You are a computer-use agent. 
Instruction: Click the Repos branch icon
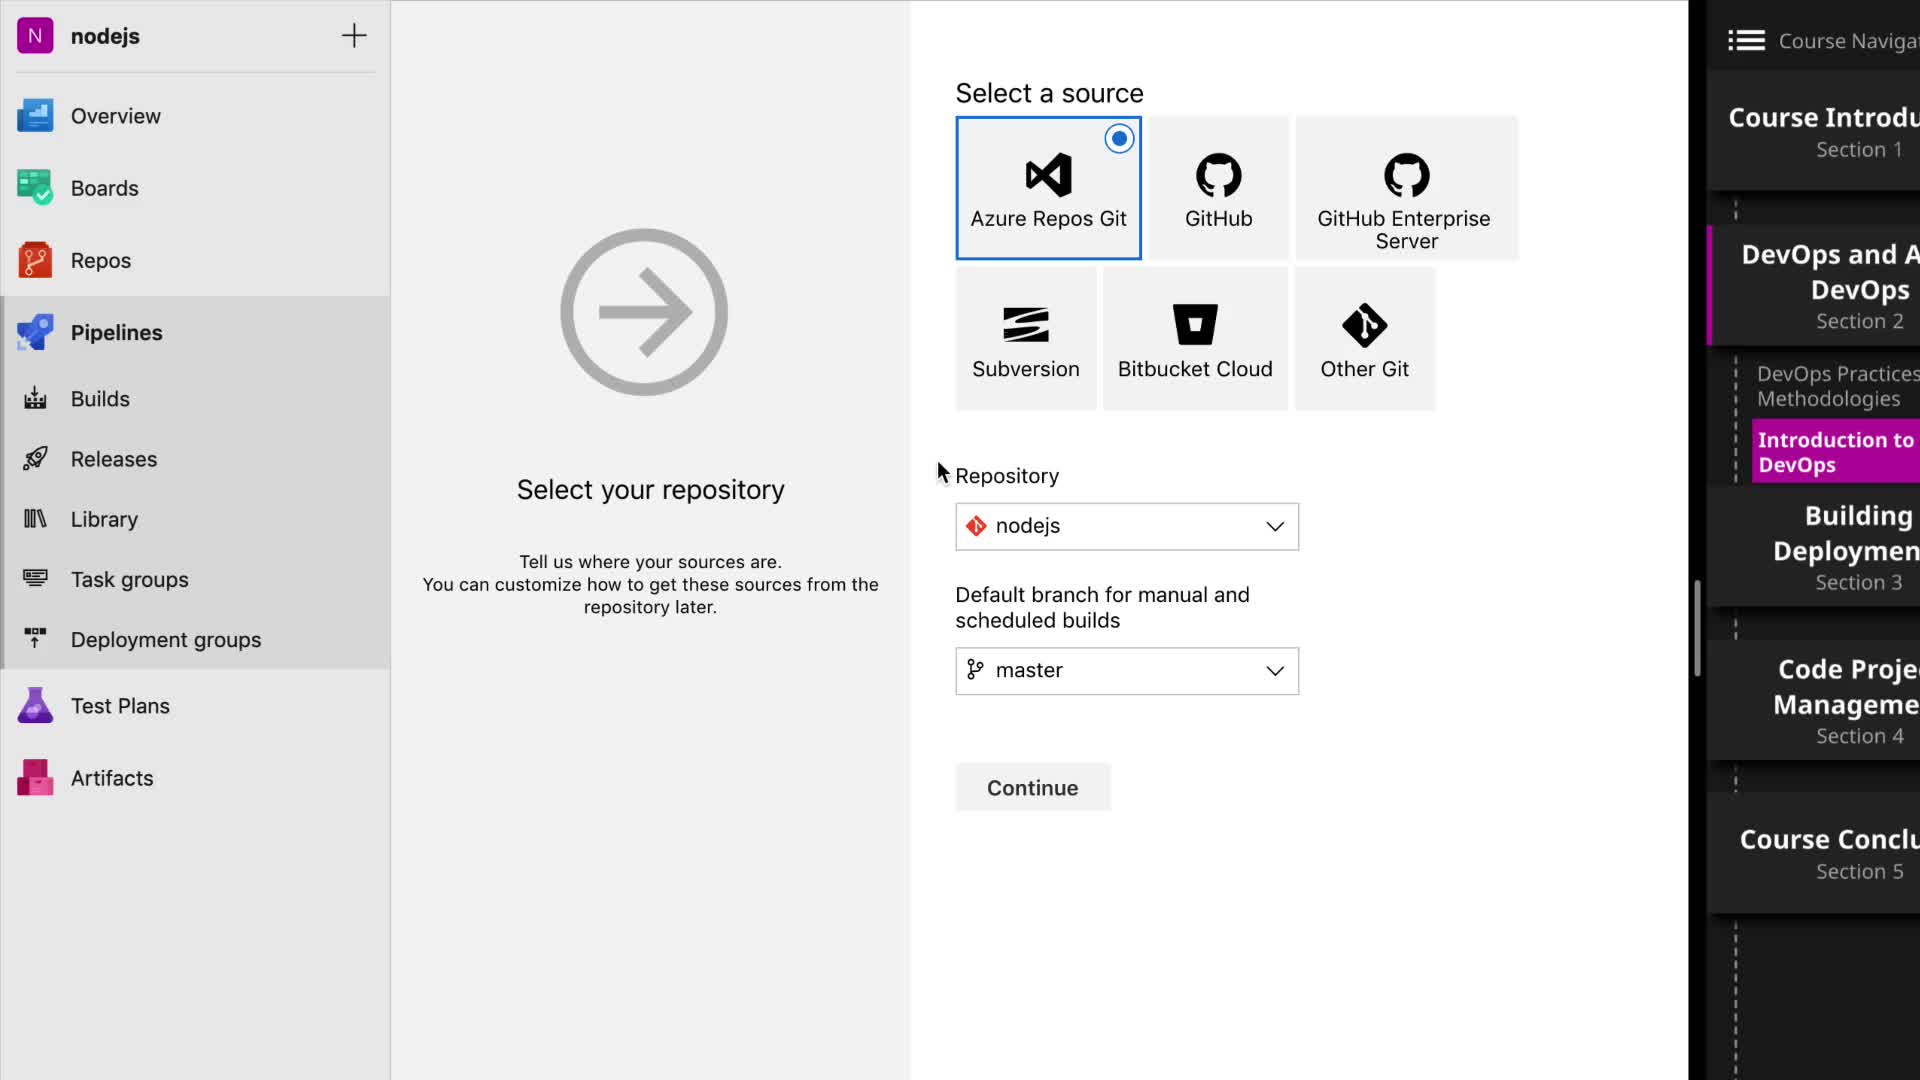coord(35,260)
